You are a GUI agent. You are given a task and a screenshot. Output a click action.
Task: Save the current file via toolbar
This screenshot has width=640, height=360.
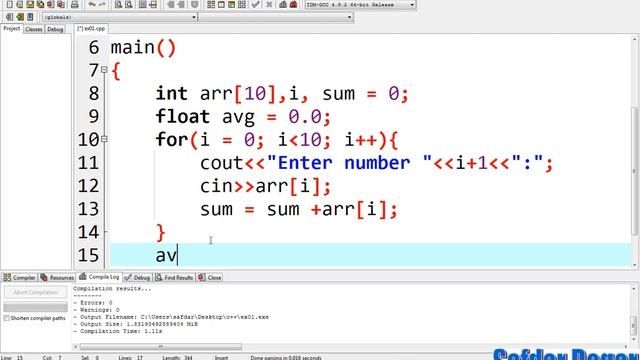pos(30,4)
